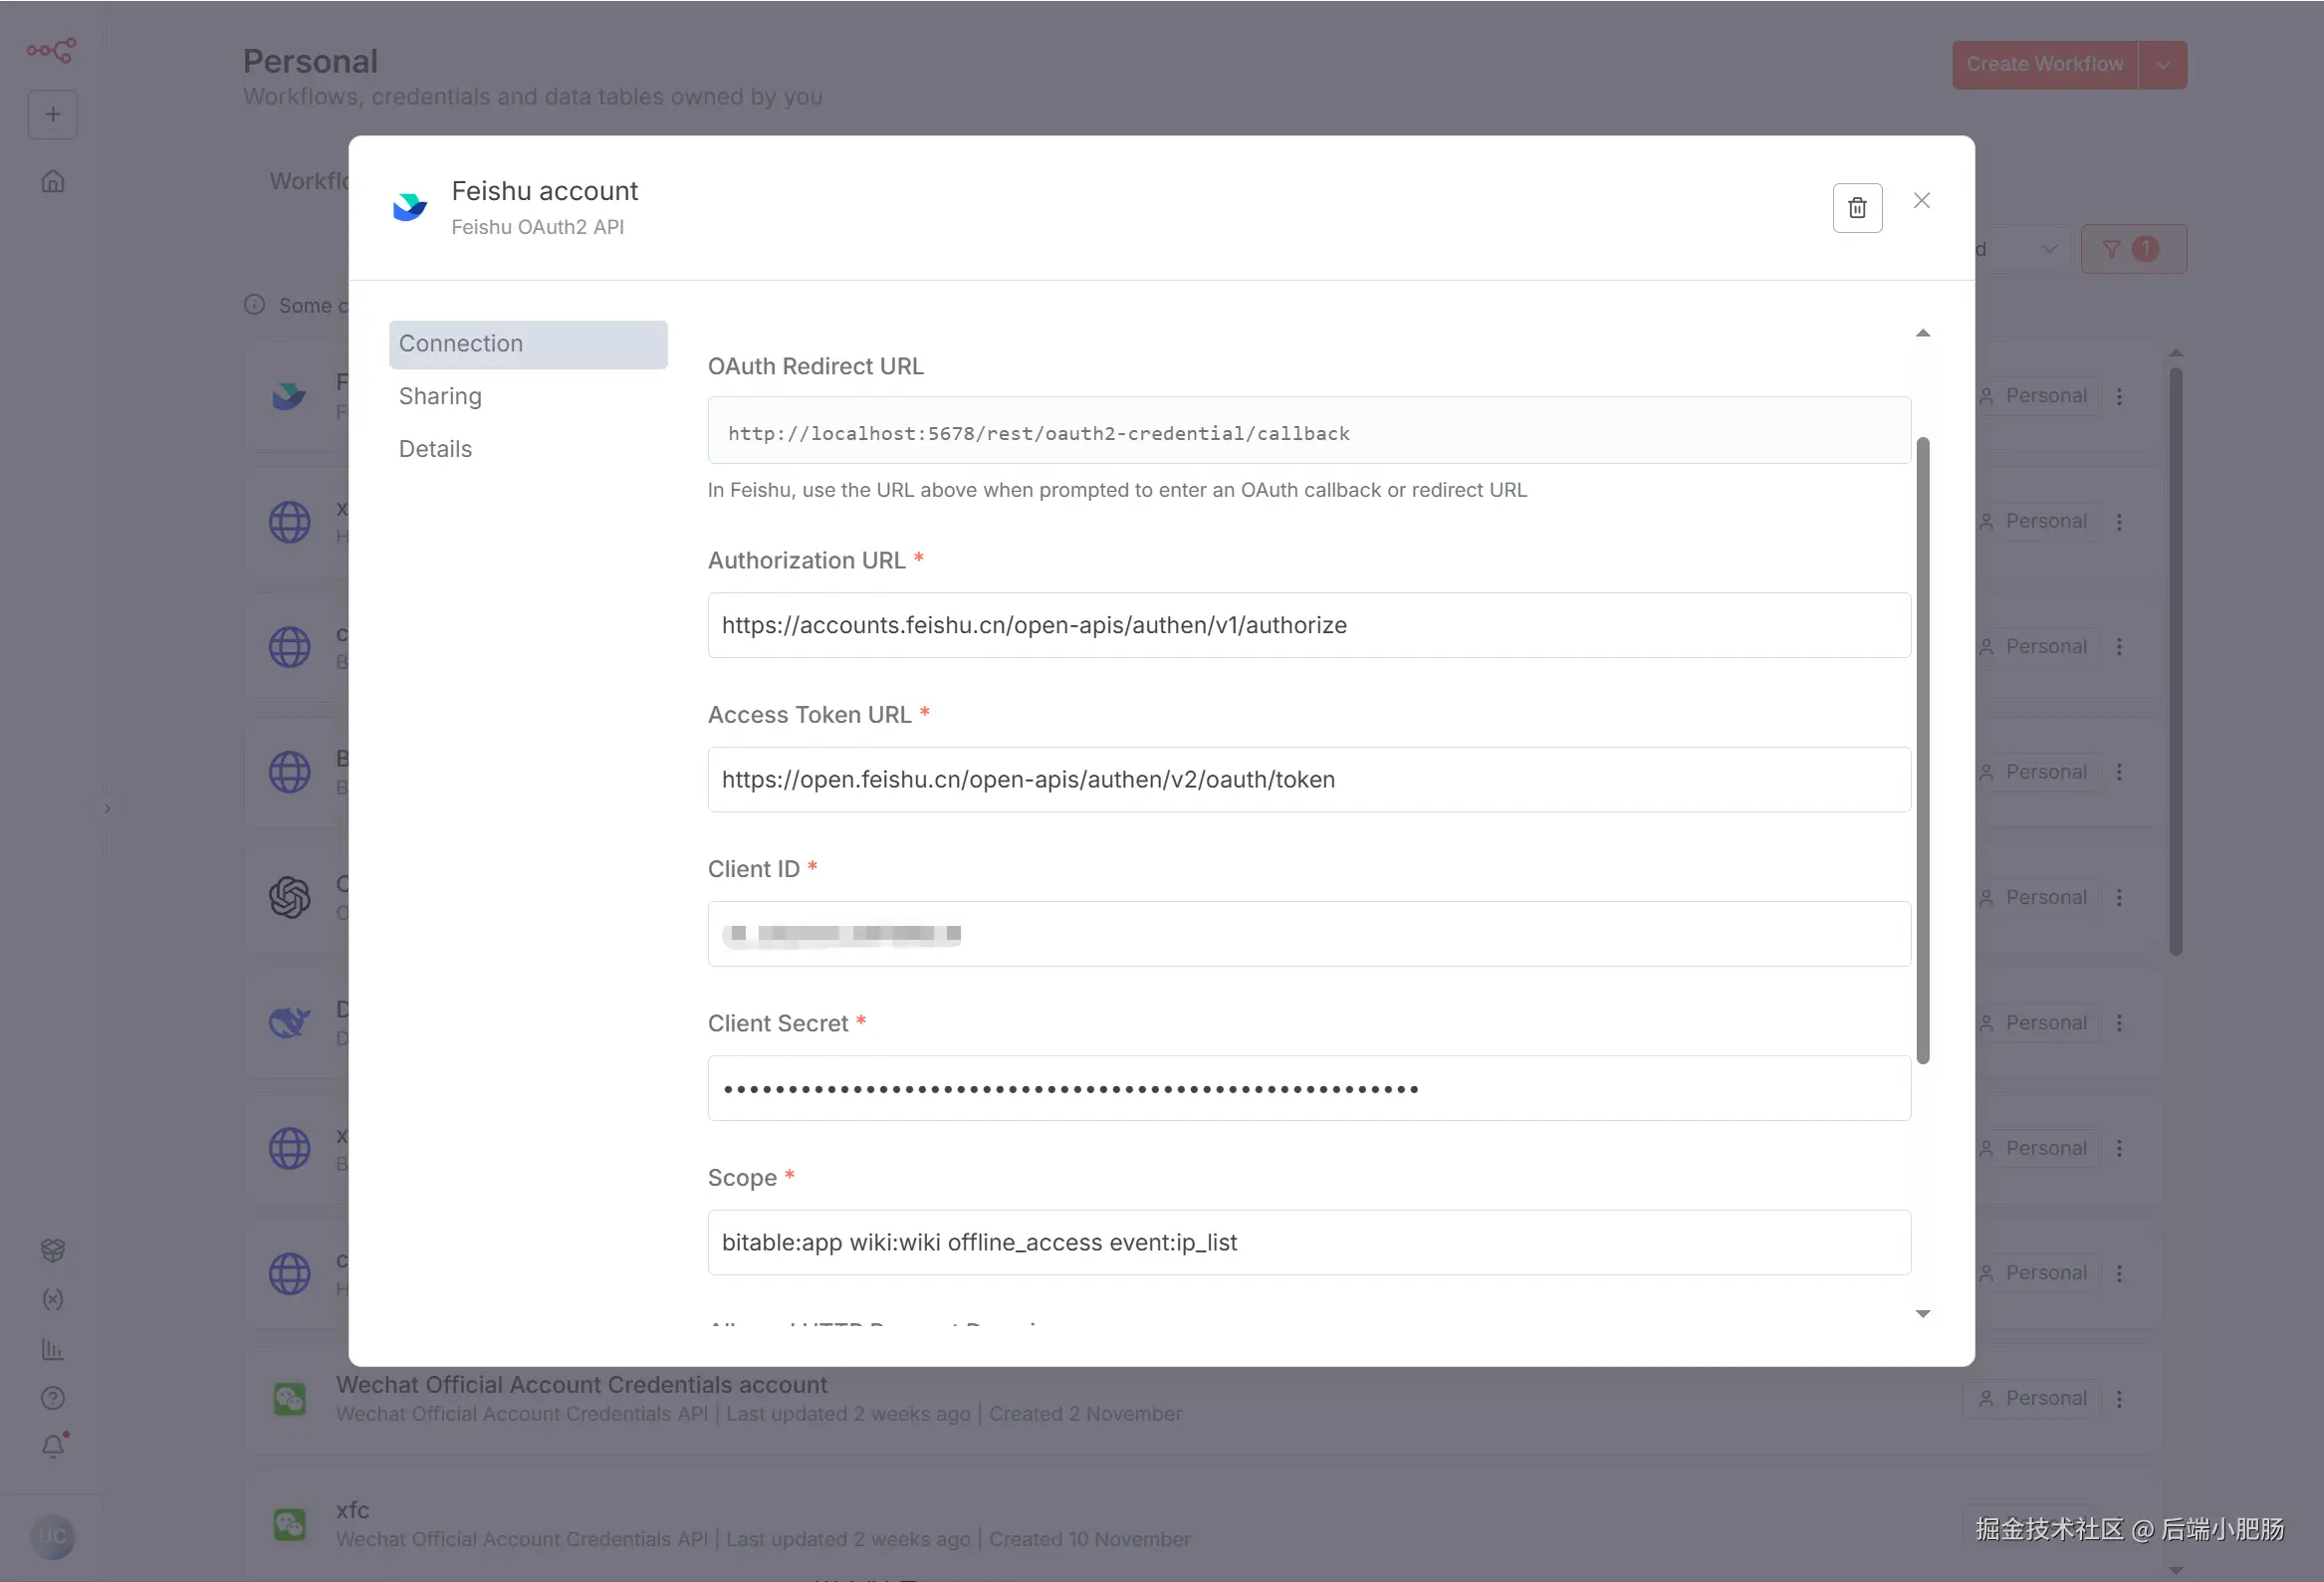Click the templates box icon in sidebar
The height and width of the screenshot is (1582, 2324).
tap(53, 1250)
